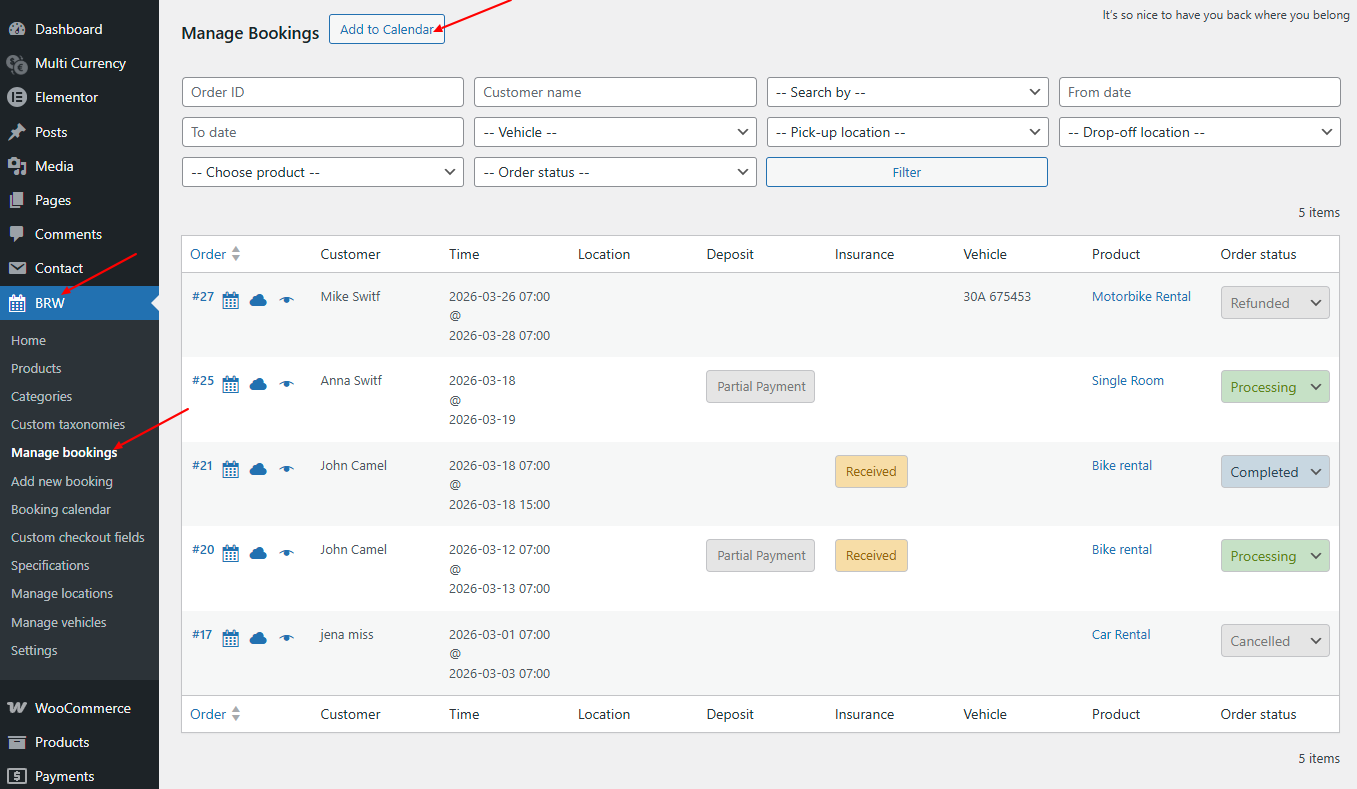
Task: Sort by Order column header arrows
Action: click(236, 254)
